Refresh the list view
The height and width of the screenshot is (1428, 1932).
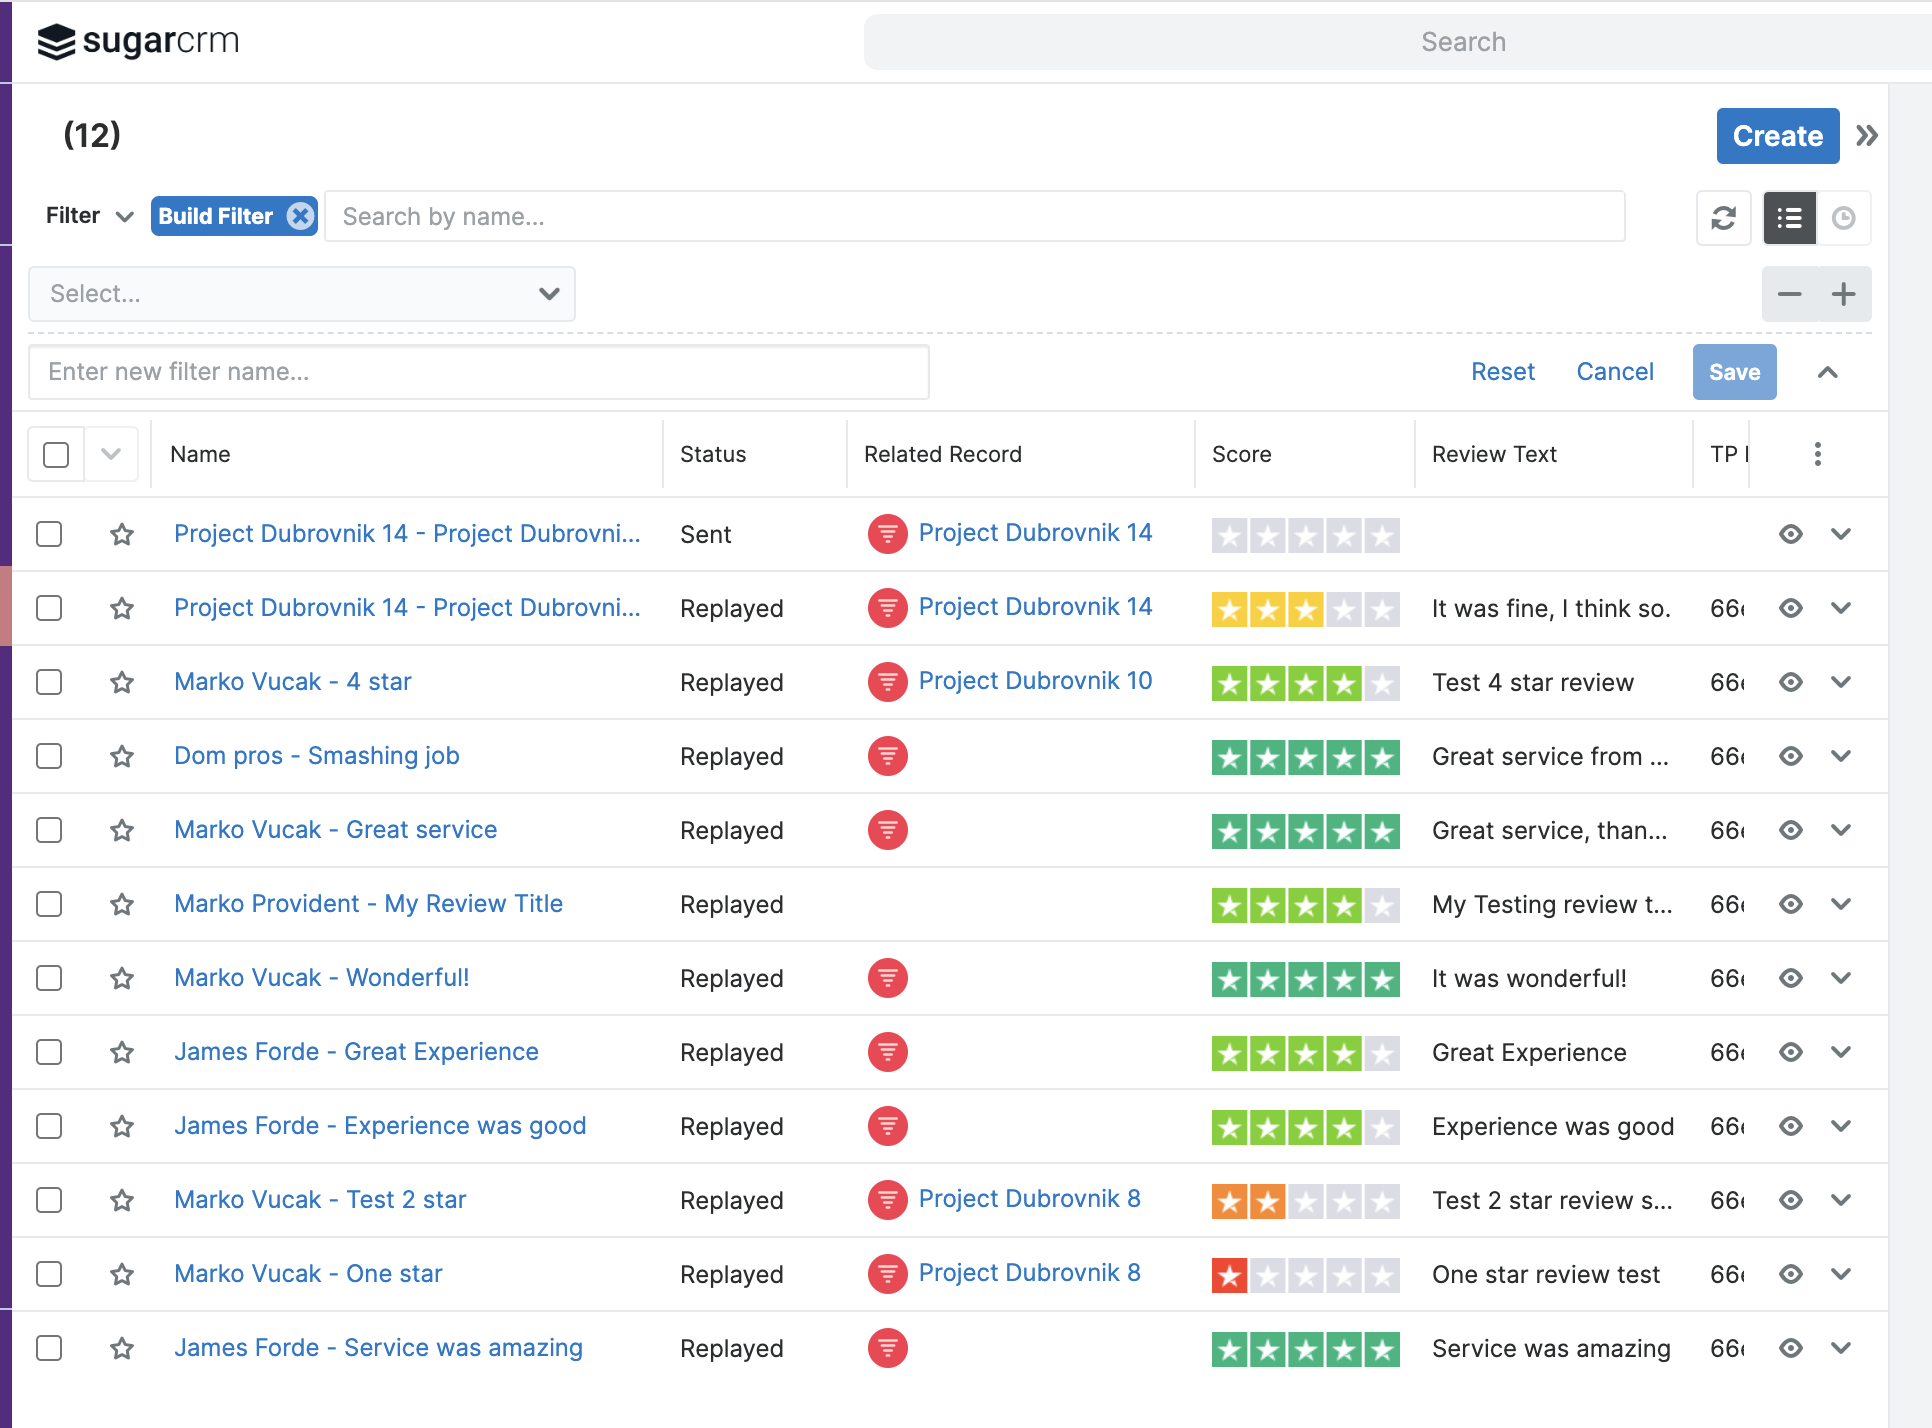pos(1723,217)
